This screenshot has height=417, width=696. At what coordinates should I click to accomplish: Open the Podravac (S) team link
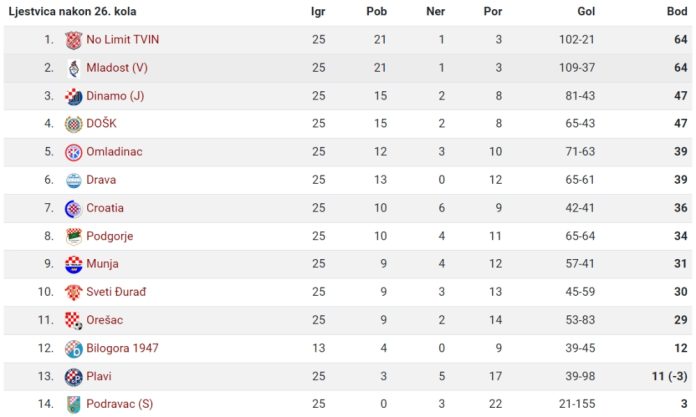[x=119, y=404]
